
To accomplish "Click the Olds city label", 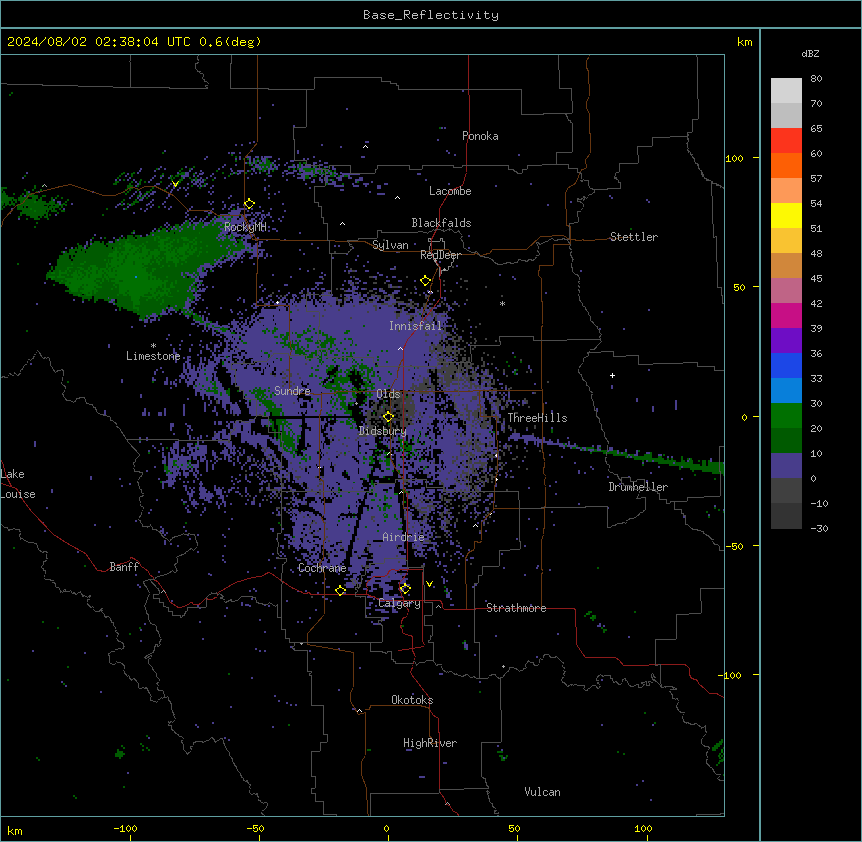I will tap(388, 394).
